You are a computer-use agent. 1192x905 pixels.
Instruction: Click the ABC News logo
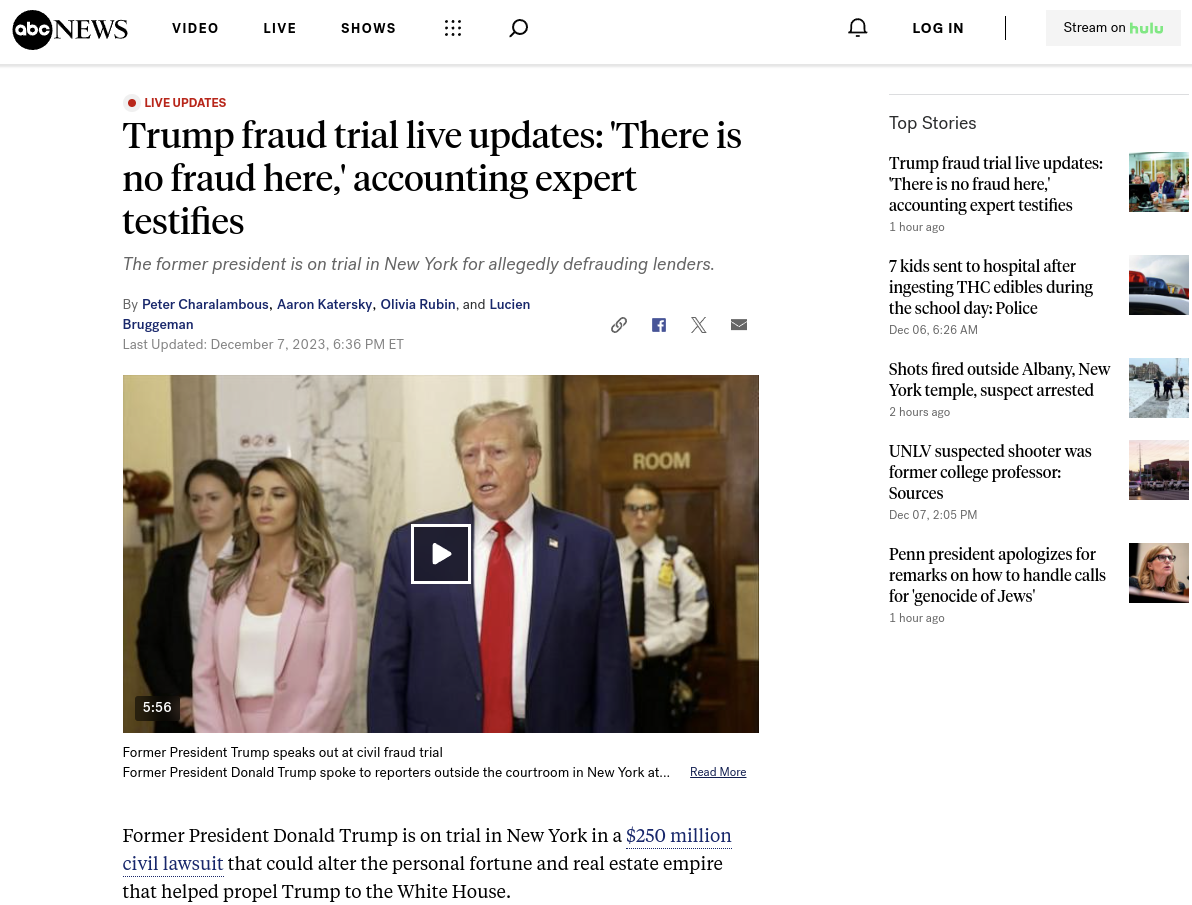pyautogui.click(x=70, y=30)
